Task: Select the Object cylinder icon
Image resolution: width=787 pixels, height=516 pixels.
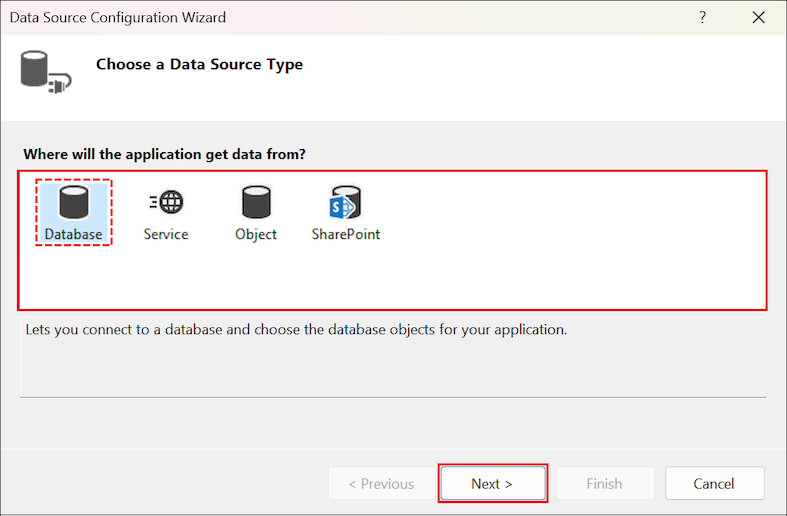Action: coord(256,203)
